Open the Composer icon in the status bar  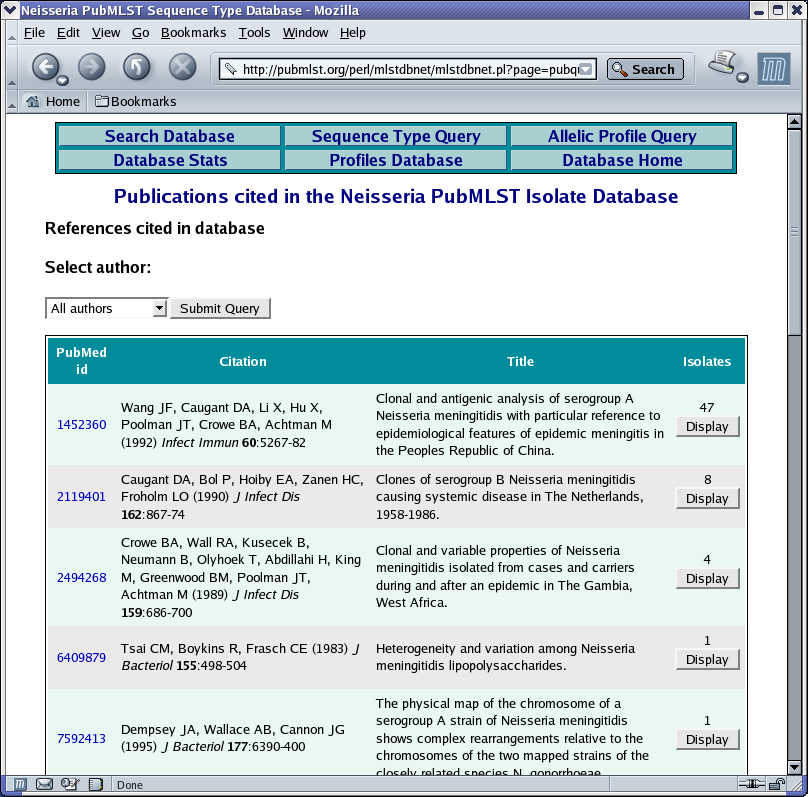click(x=70, y=785)
